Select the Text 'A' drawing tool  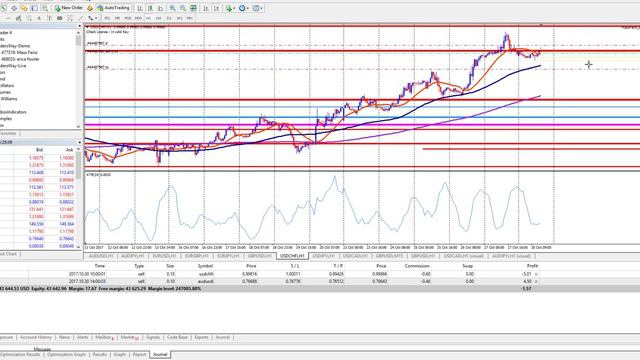(x=39, y=18)
